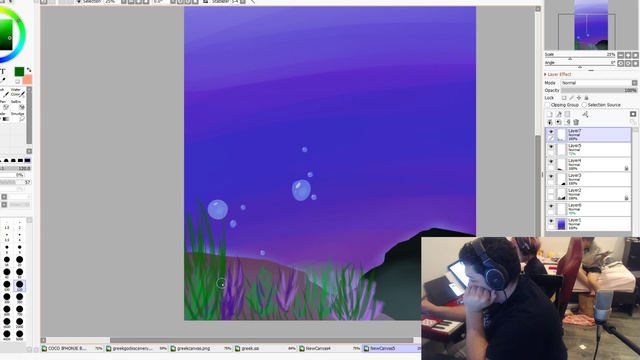640x360 pixels.
Task: Switch to greekcanvas.png document tab
Action: (201, 349)
